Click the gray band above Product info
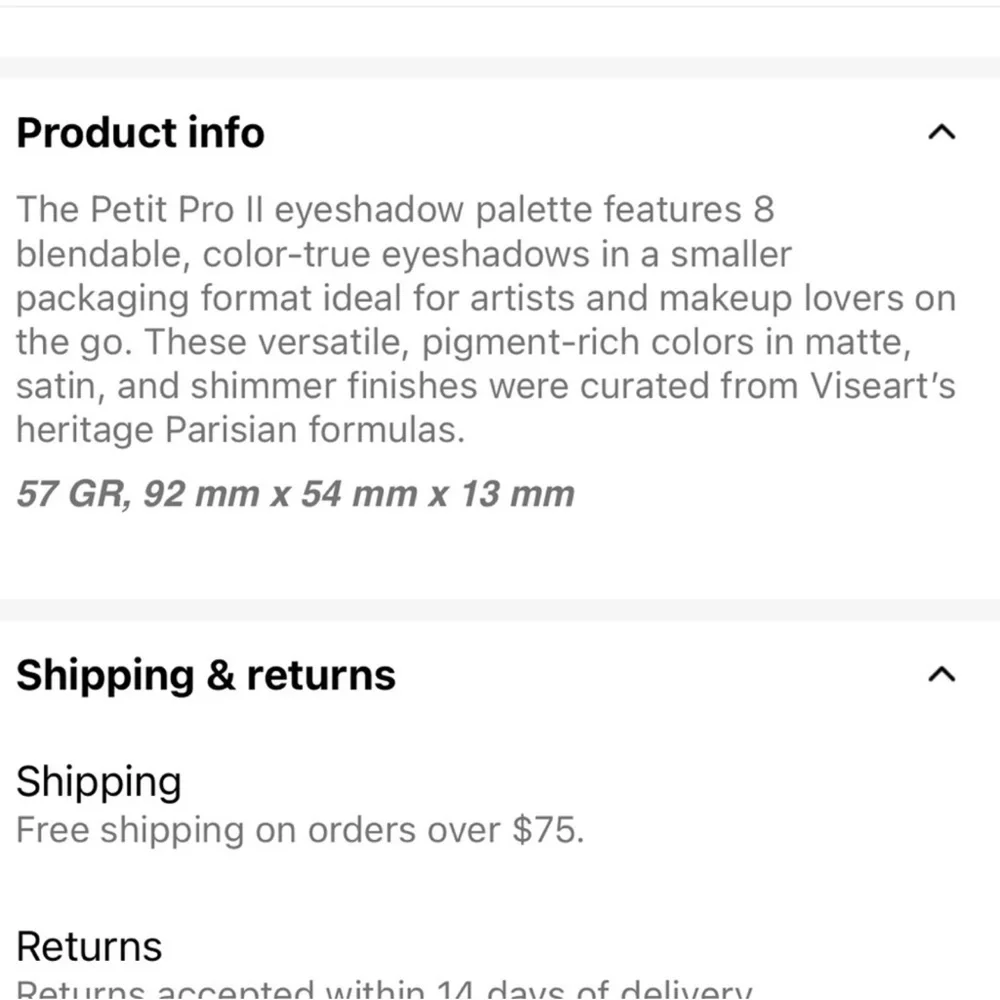1000x1000 pixels. 500,68
